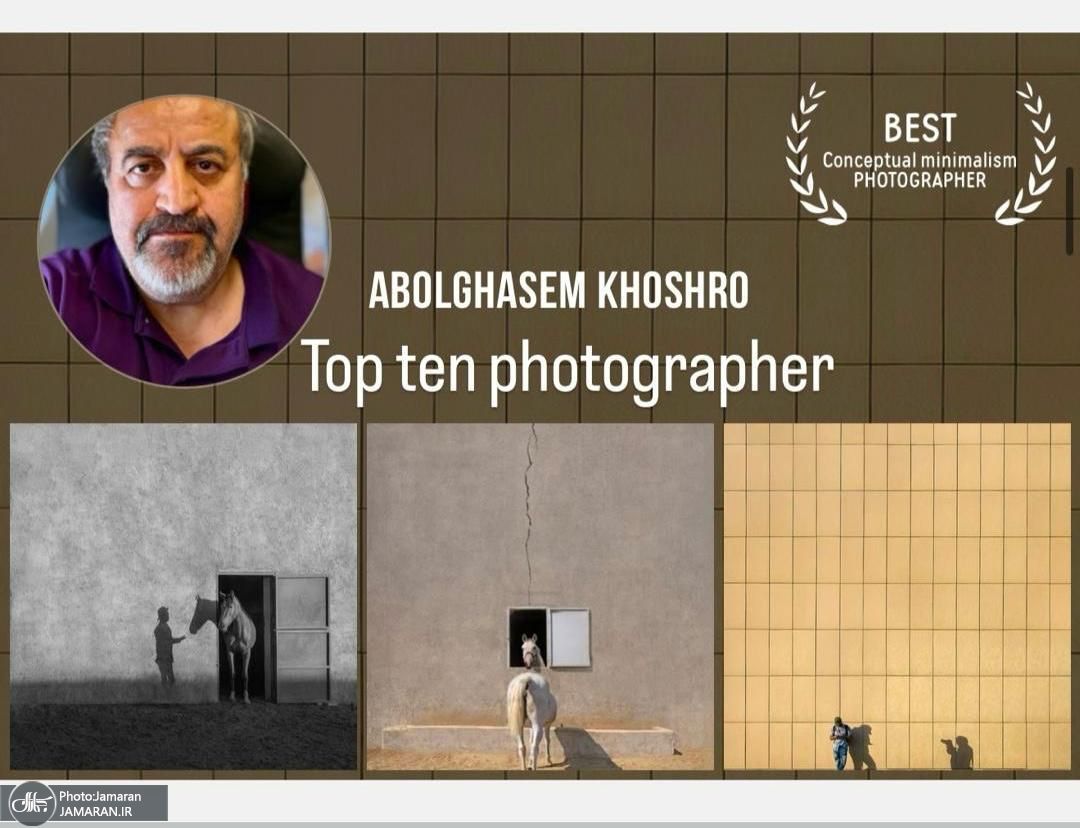Click the Photo:Jamaran credit label
Image resolution: width=1080 pixels, height=828 pixels.
(100, 796)
